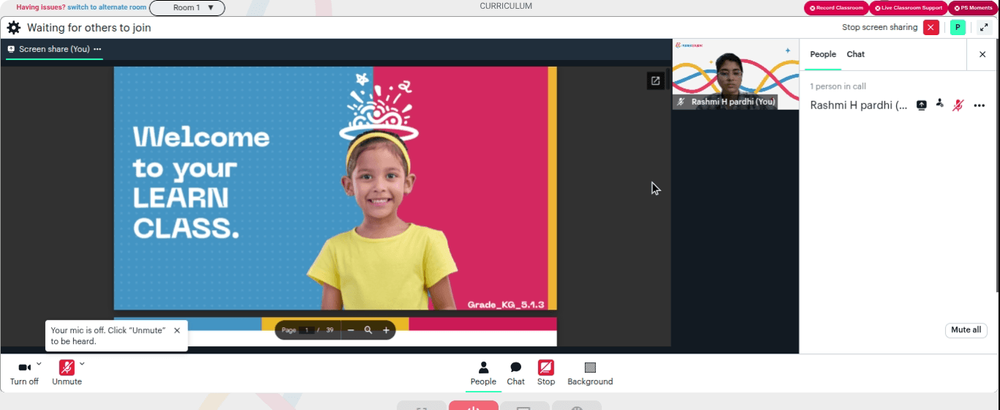Viewport: 1000px width, 410px height.
Task: Click the Screen share (You) tab label
Action: (54, 49)
